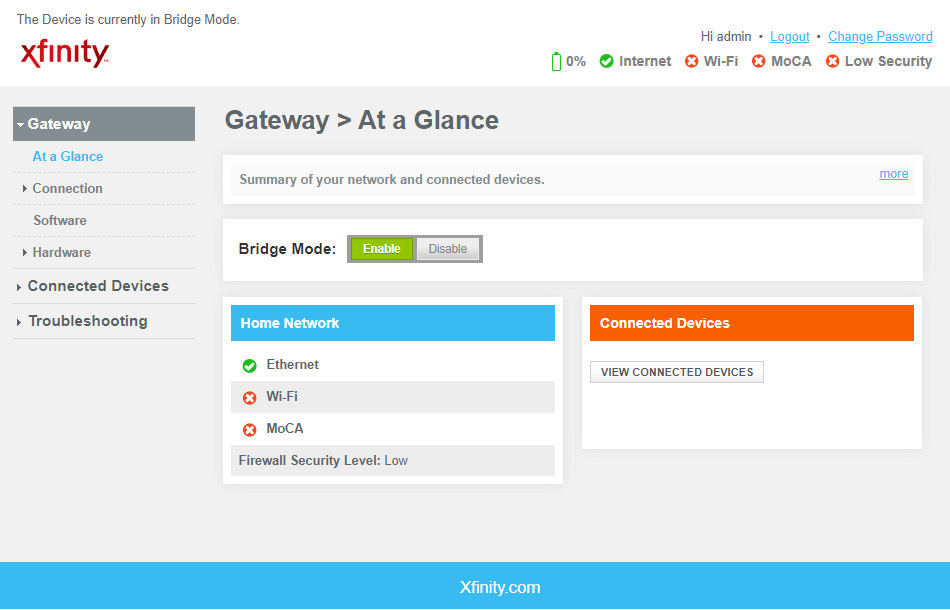Open the Software menu item

point(60,220)
